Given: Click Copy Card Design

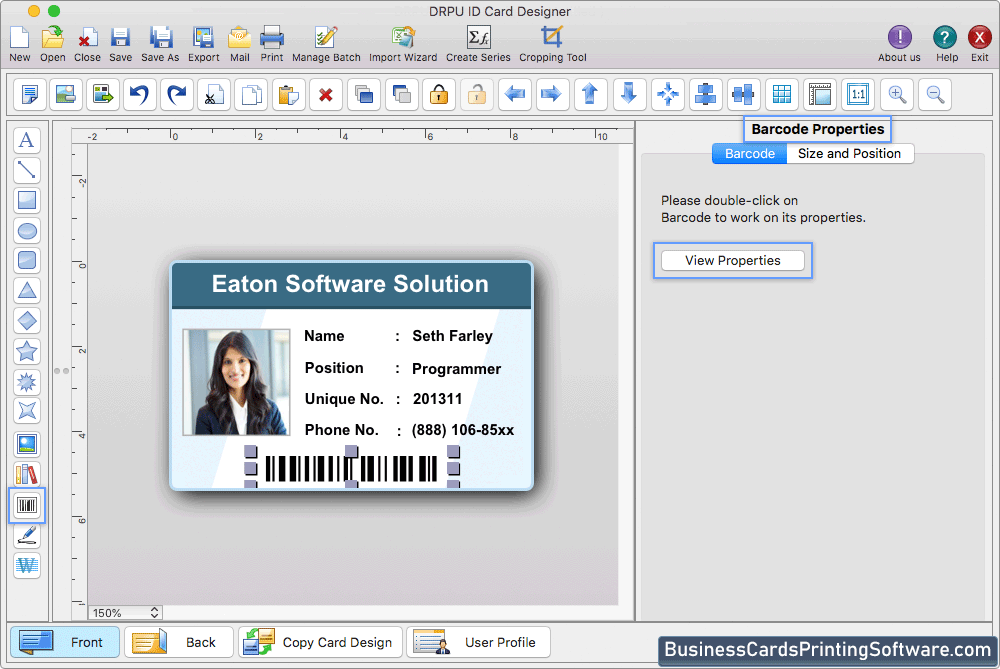Looking at the screenshot, I should tap(321, 642).
